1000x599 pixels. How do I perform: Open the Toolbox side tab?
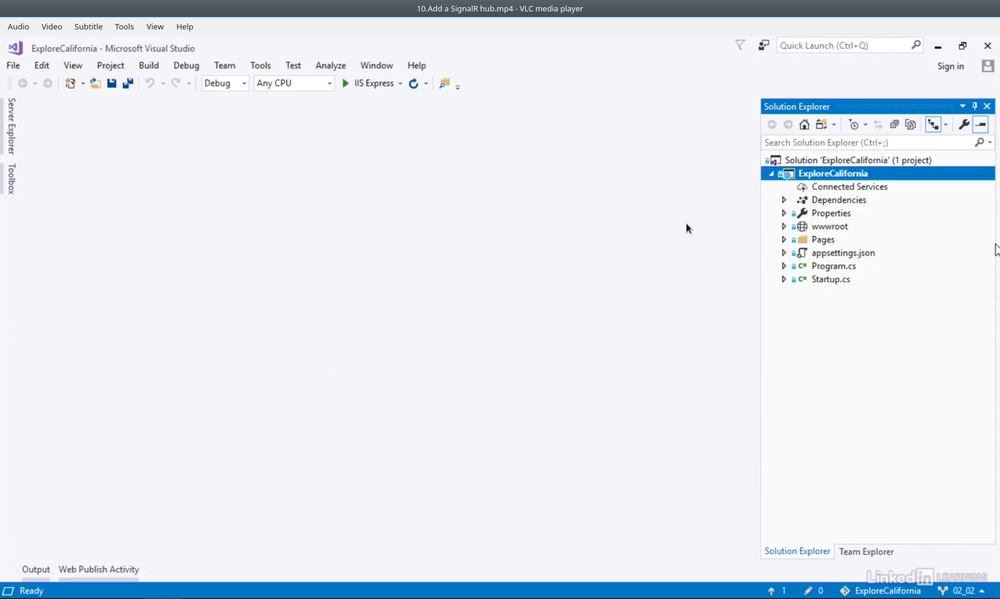[x=11, y=179]
